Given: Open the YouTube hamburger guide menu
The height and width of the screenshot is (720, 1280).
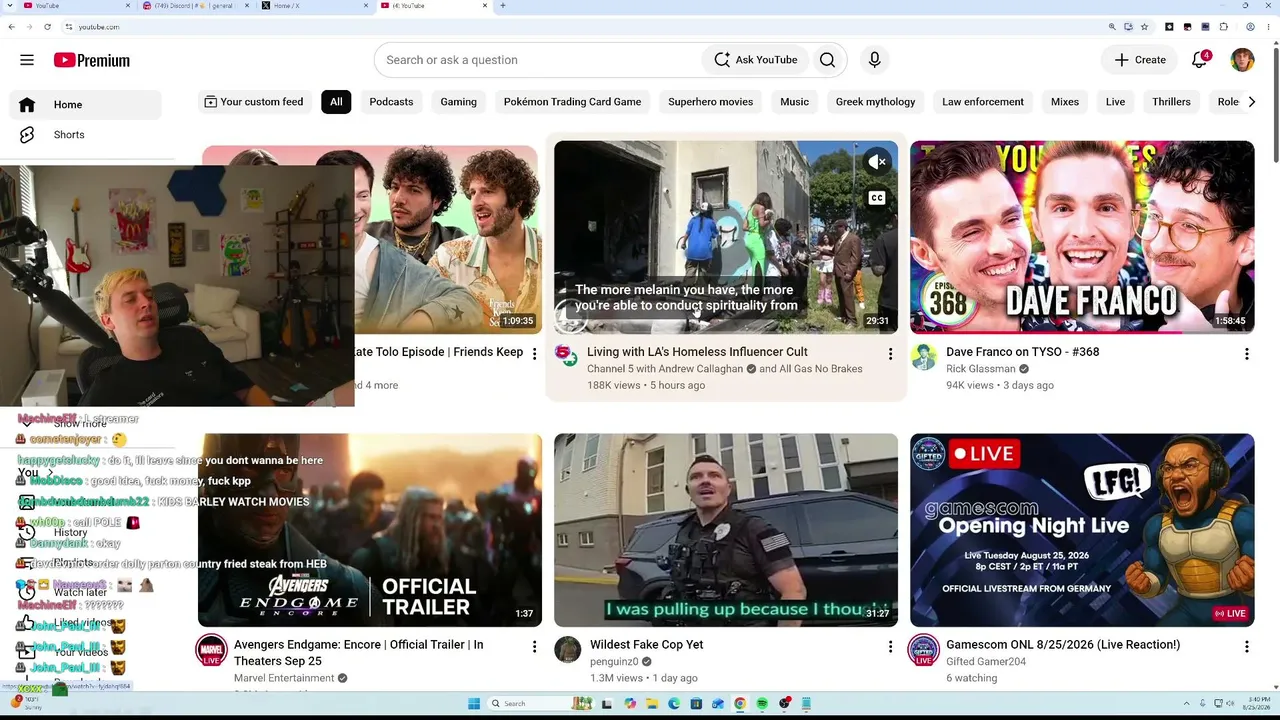Looking at the screenshot, I should pos(27,60).
